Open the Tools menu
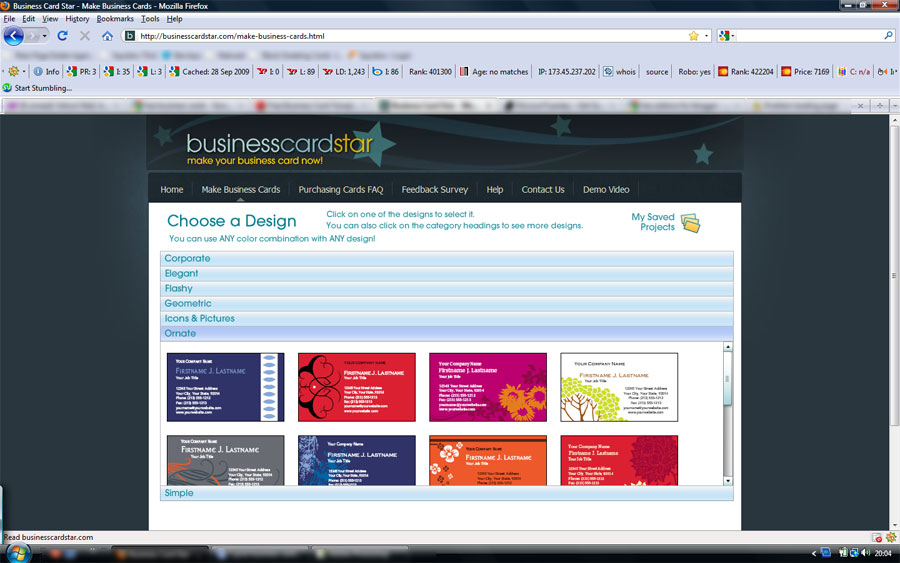 coord(150,19)
